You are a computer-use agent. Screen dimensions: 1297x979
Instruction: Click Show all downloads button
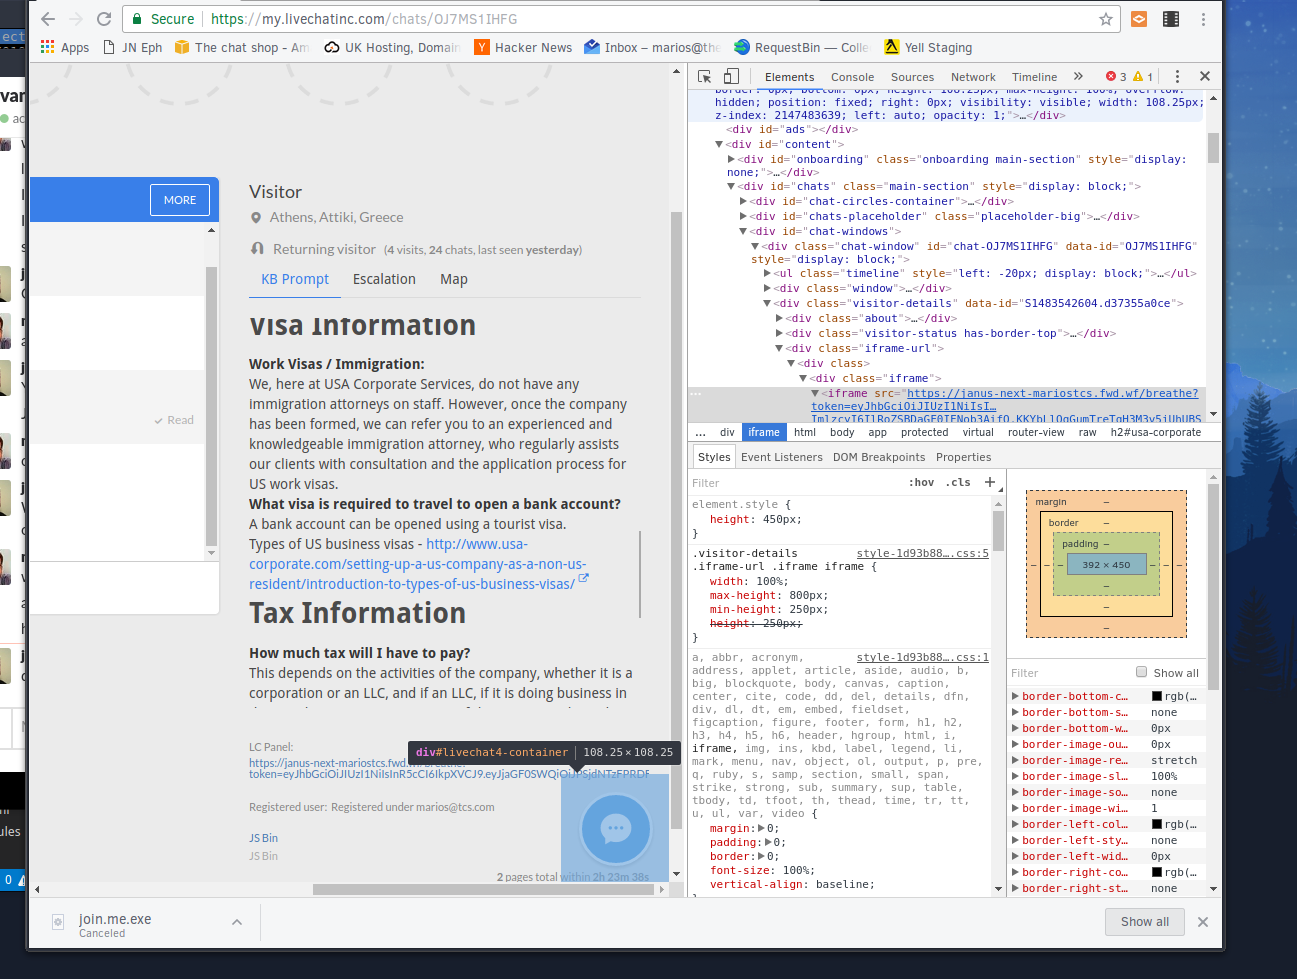(1145, 922)
